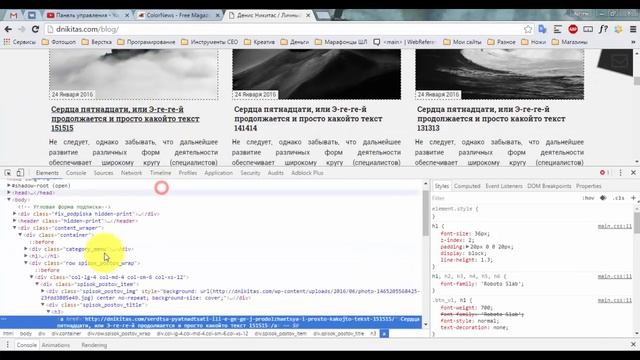Click the color palette icon in Styles
The width and height of the screenshot is (640, 360).
click(x=603, y=198)
